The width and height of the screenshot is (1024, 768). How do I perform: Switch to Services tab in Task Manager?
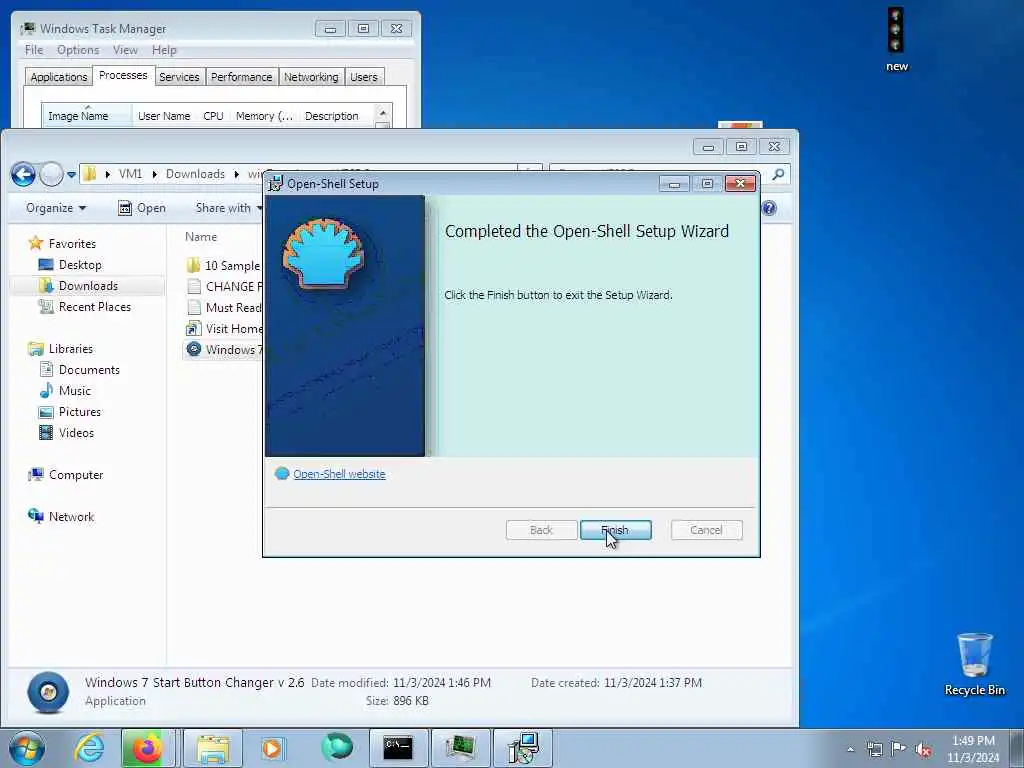179,77
